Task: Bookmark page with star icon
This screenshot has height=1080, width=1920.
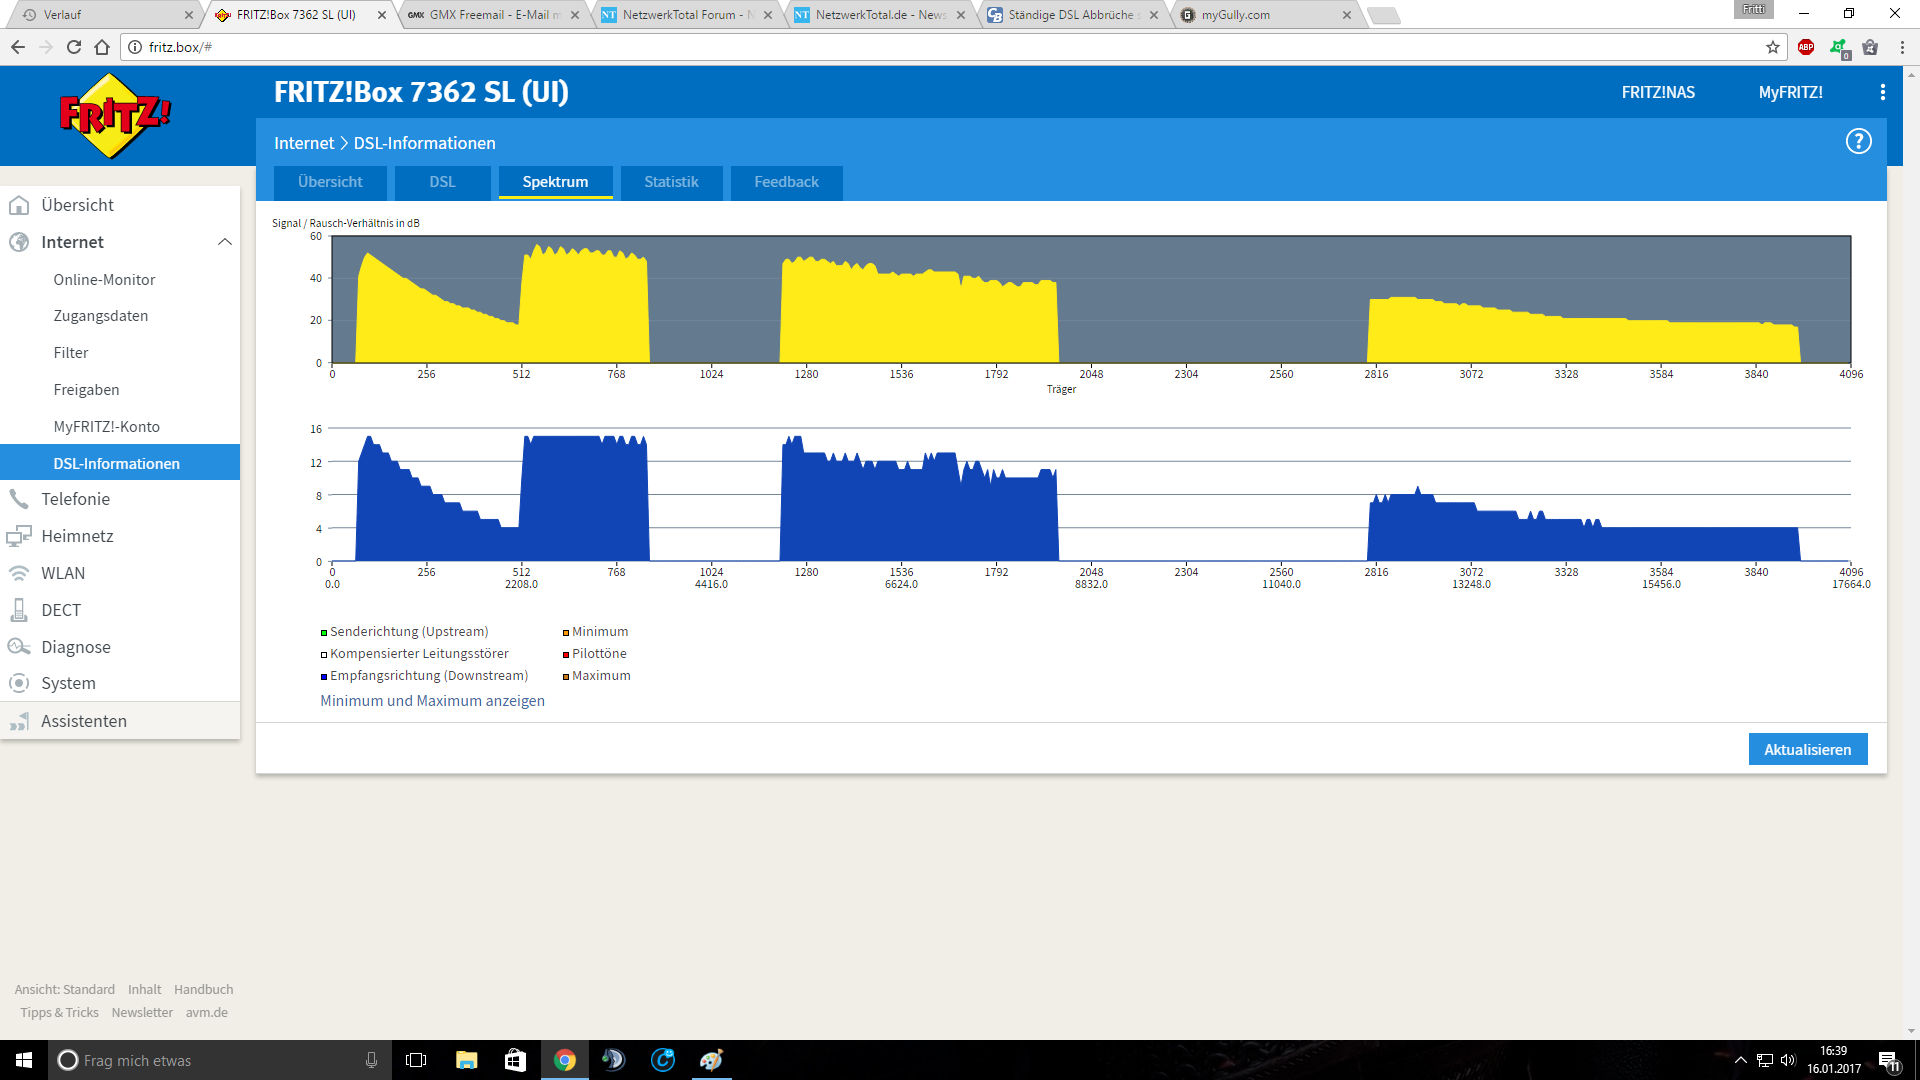Action: [x=1773, y=47]
